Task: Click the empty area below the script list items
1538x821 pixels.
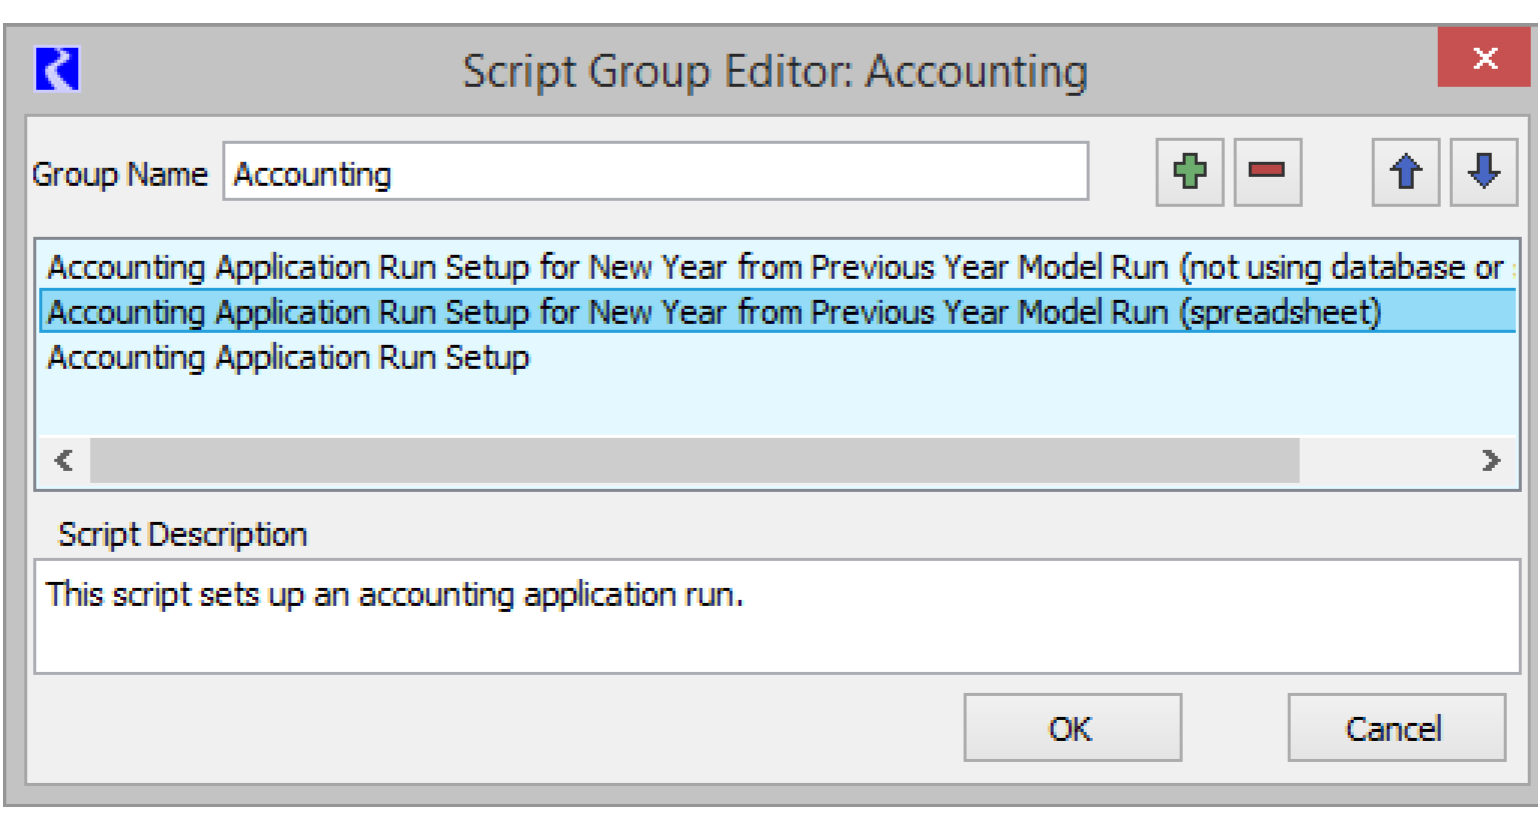Action: 777,406
